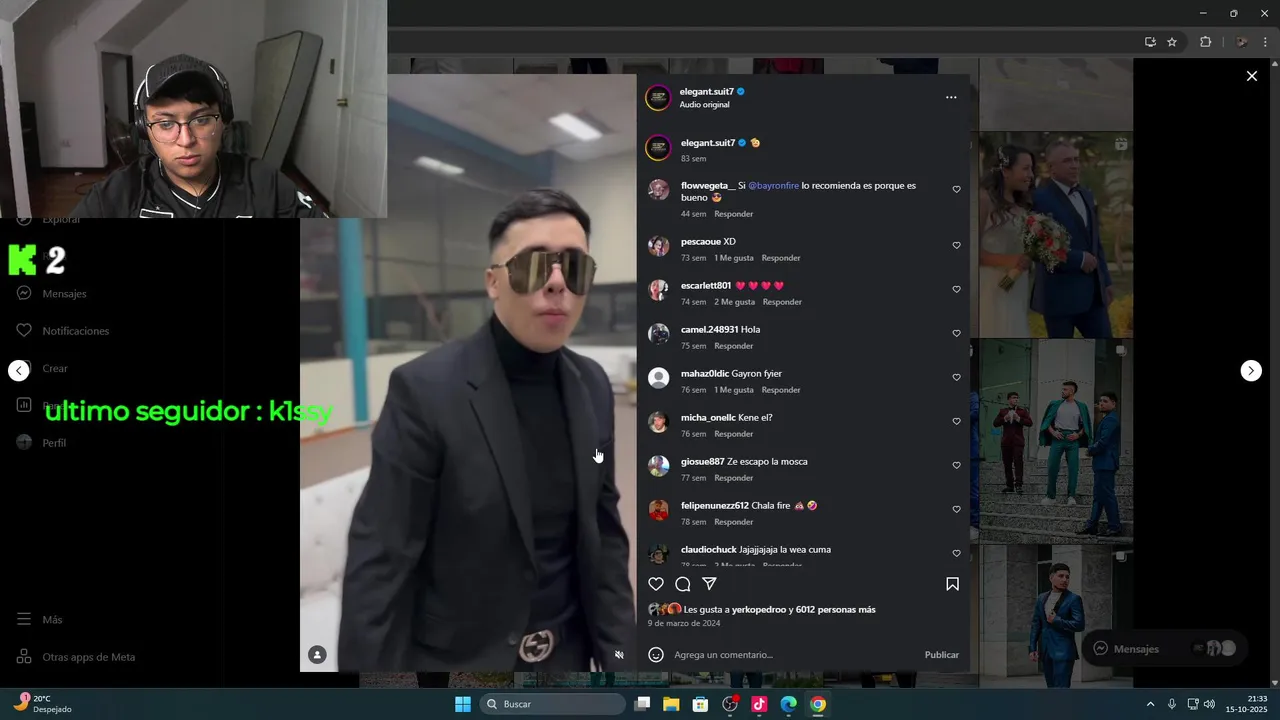View likes on escarlett801's comment
Image resolution: width=1280 pixels, height=720 pixels.
(x=735, y=302)
